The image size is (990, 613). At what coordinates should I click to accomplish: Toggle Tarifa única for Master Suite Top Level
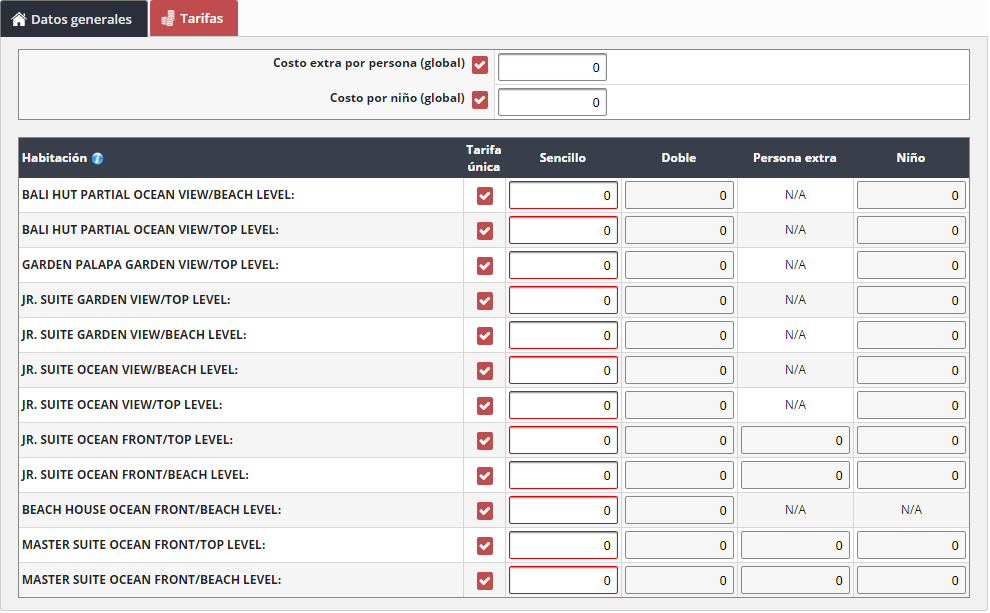click(485, 546)
